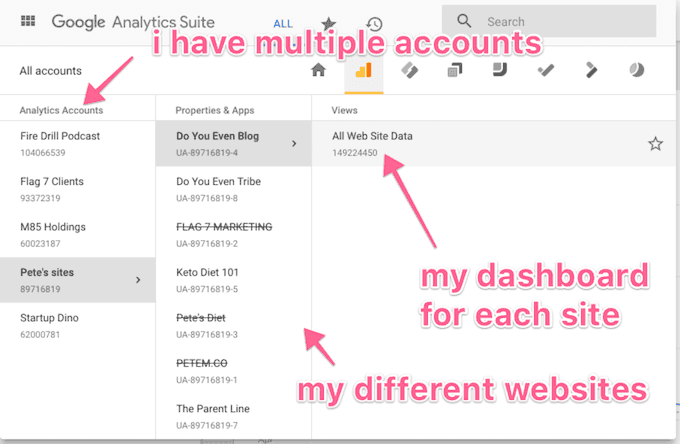Screen dimensions: 680x444
Task: Focus the Search input field
Action: (549, 21)
